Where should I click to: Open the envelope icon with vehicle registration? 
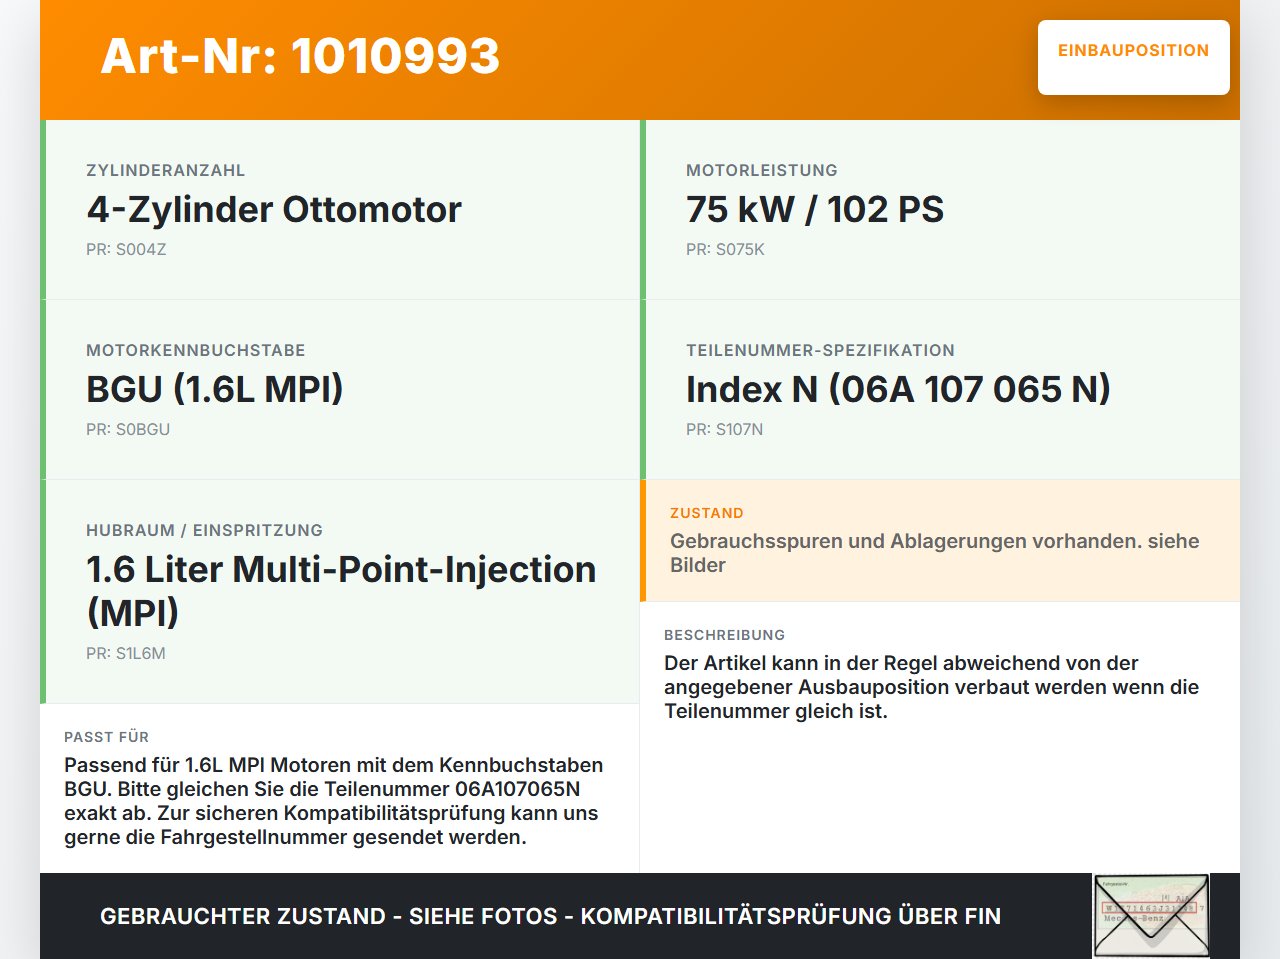click(1151, 916)
